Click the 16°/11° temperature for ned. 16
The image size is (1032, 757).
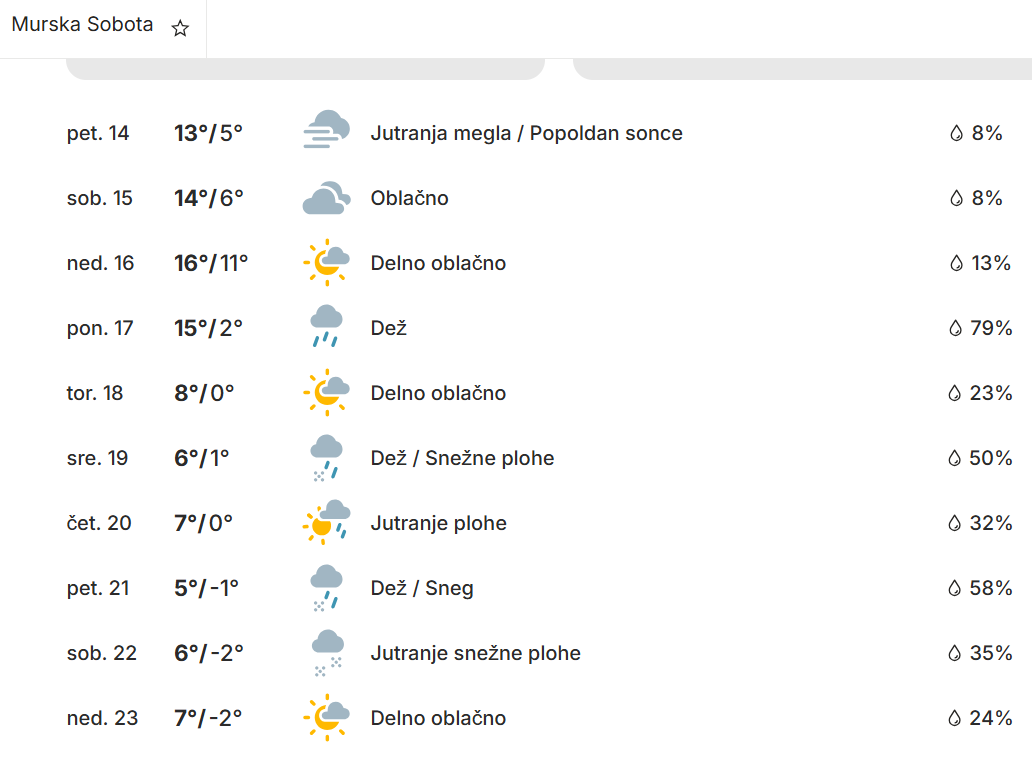211,263
